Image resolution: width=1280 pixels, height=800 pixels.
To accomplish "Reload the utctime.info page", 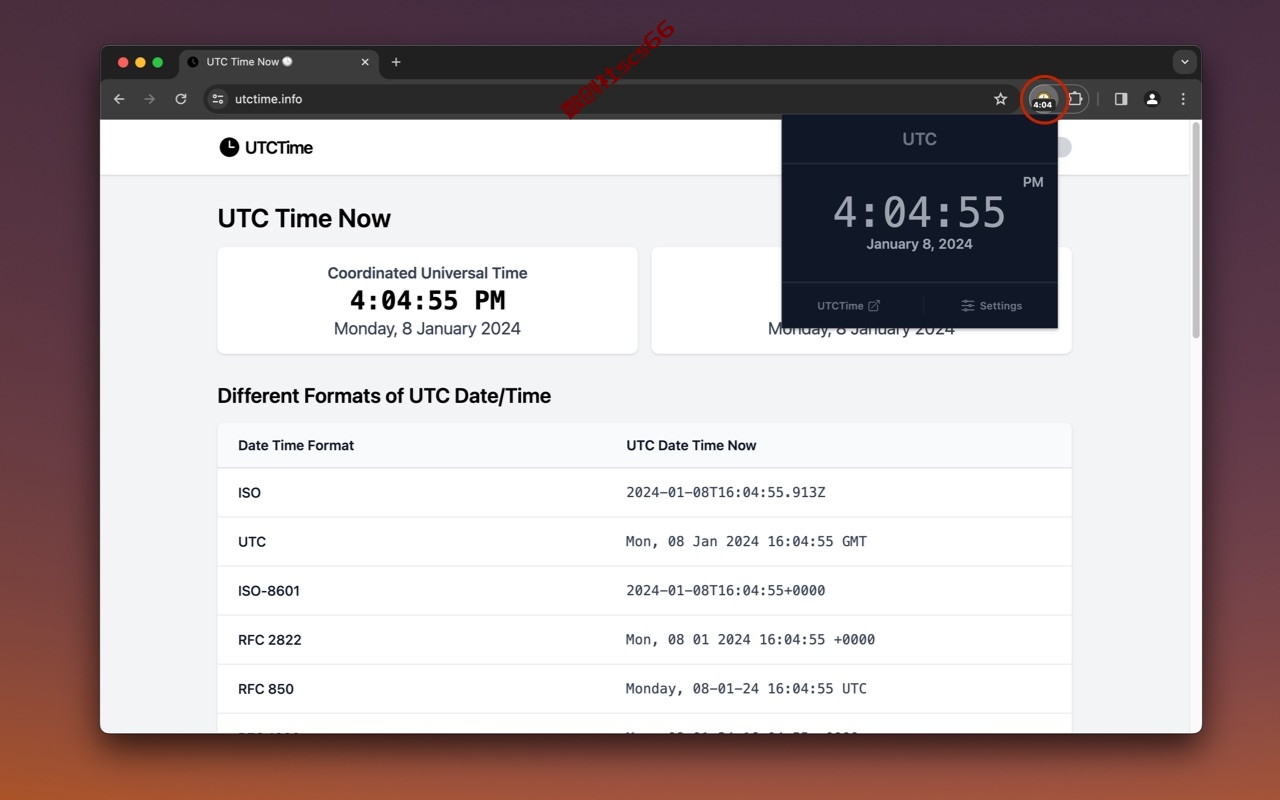I will 181,99.
